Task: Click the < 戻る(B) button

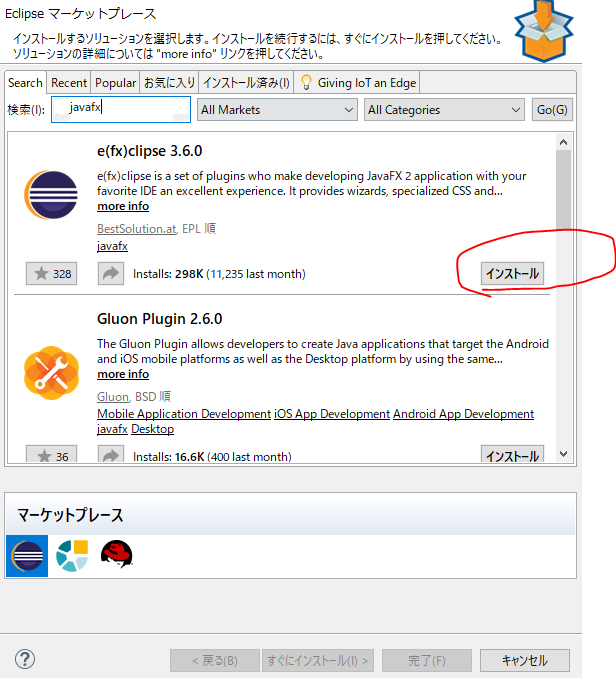Action: coord(215,660)
